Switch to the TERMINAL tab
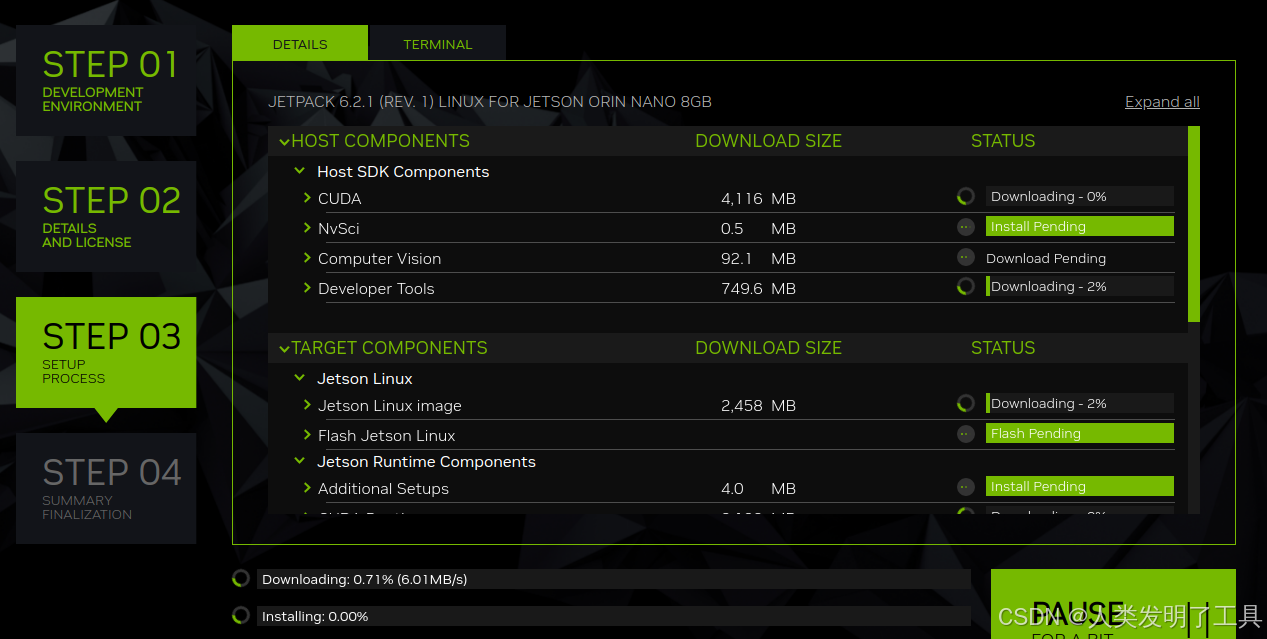Image resolution: width=1267 pixels, height=639 pixels. [438, 44]
